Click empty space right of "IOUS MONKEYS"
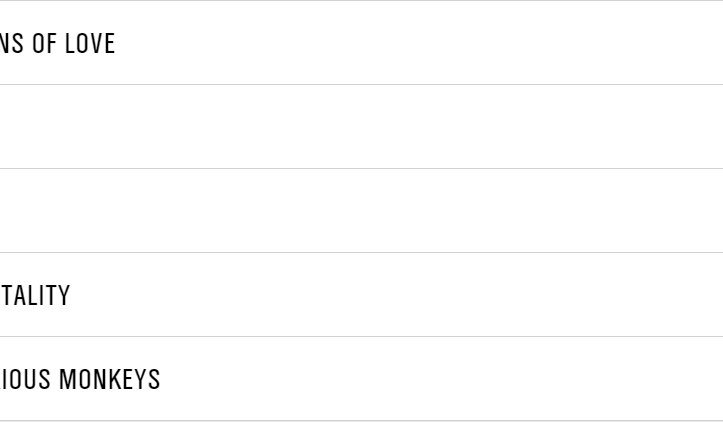 click(x=440, y=380)
